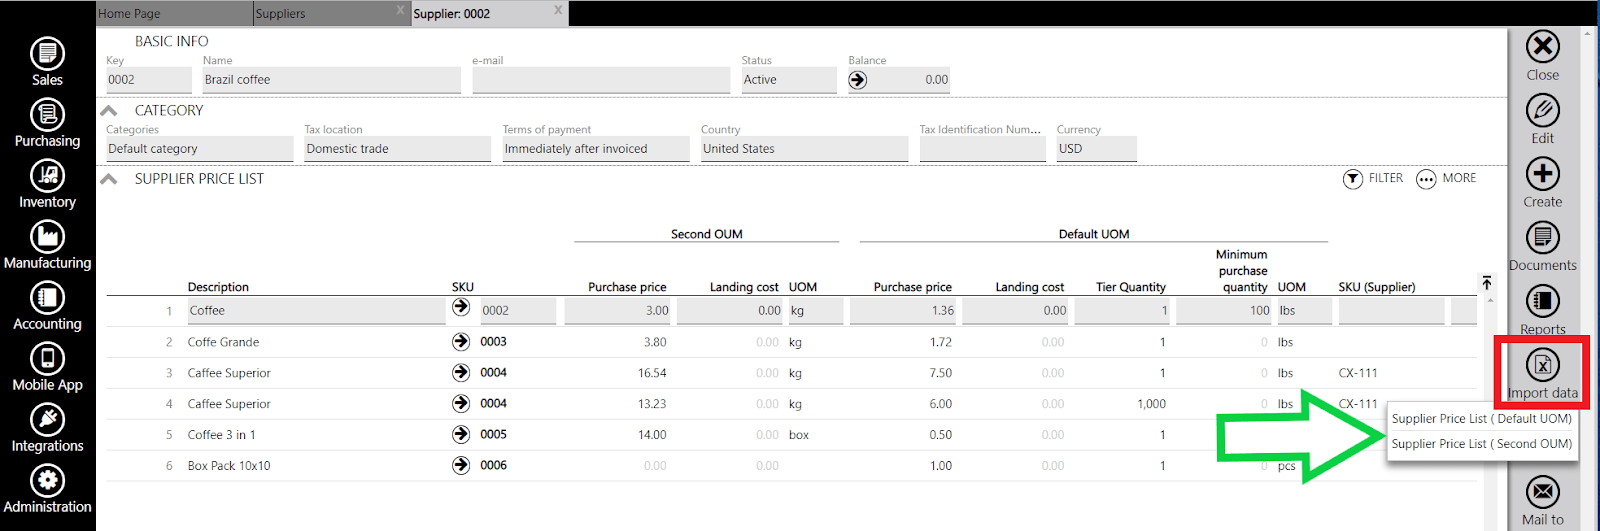Screen dimensions: 1600x531
Task: Click the Currency field USD
Action: [x=1096, y=149]
